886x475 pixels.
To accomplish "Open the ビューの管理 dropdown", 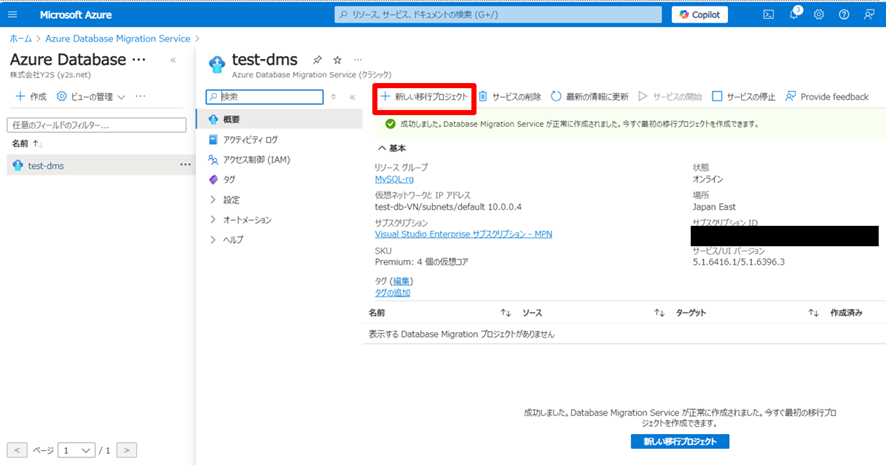I will tap(91, 96).
